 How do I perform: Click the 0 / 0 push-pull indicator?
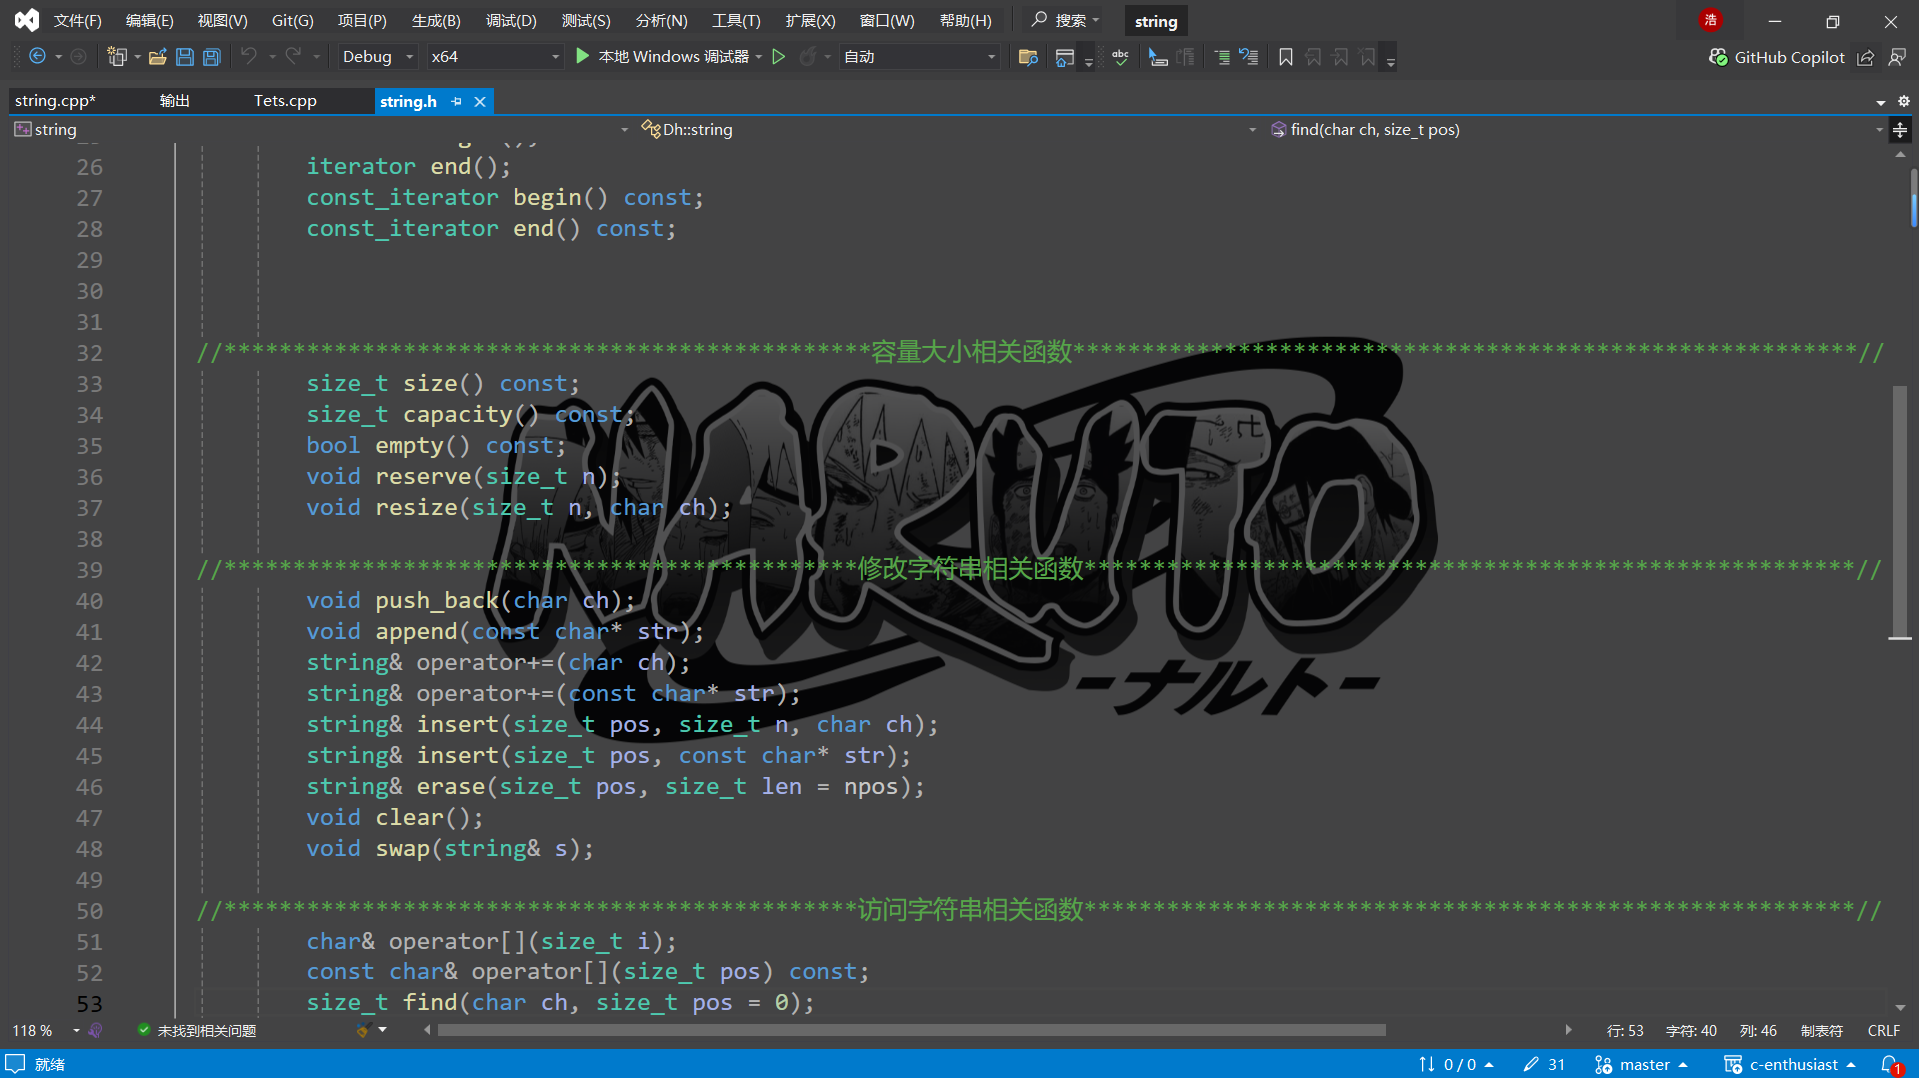1456,1065
